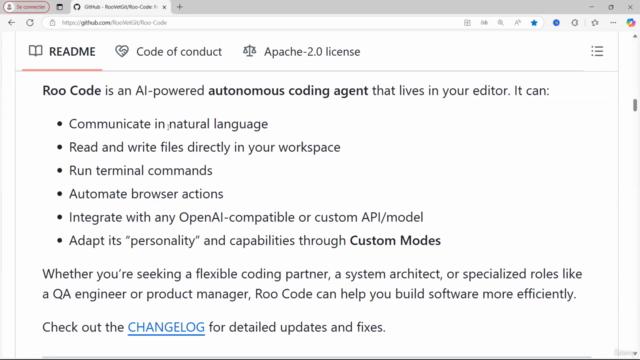
Task: Minimize the browser window
Action: pyautogui.click(x=592, y=7)
